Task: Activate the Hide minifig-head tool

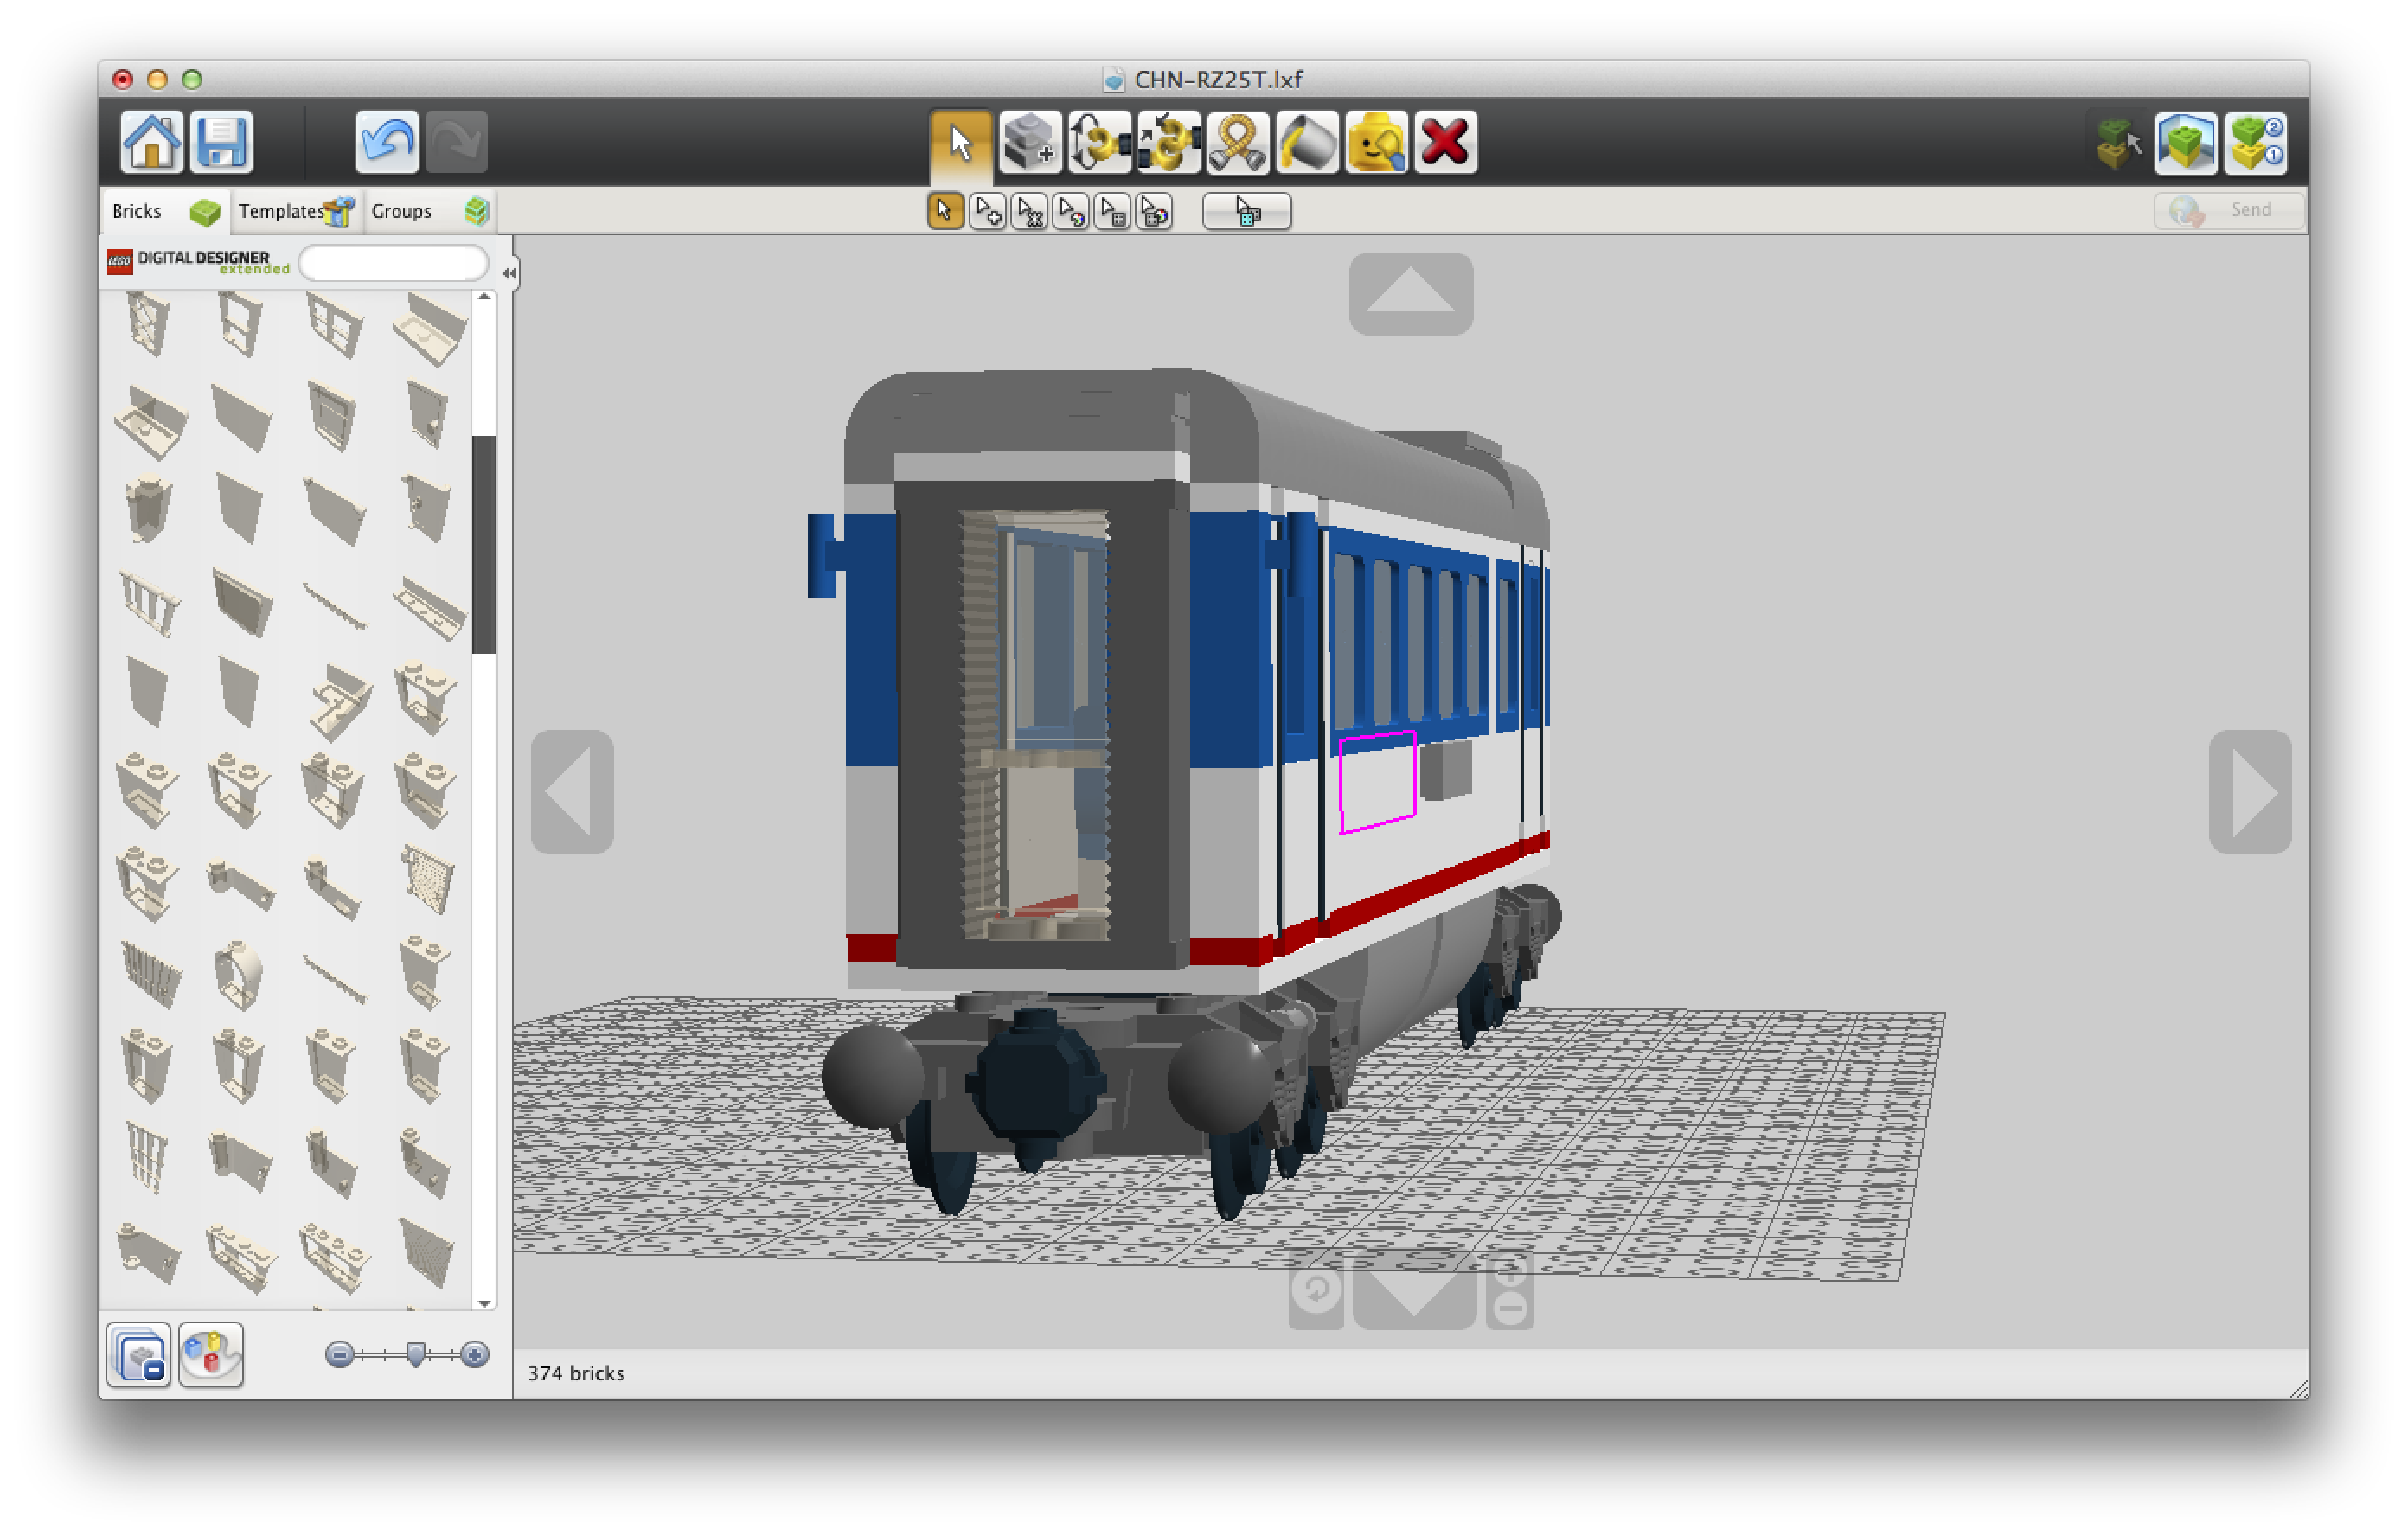Action: pyautogui.click(x=1376, y=143)
